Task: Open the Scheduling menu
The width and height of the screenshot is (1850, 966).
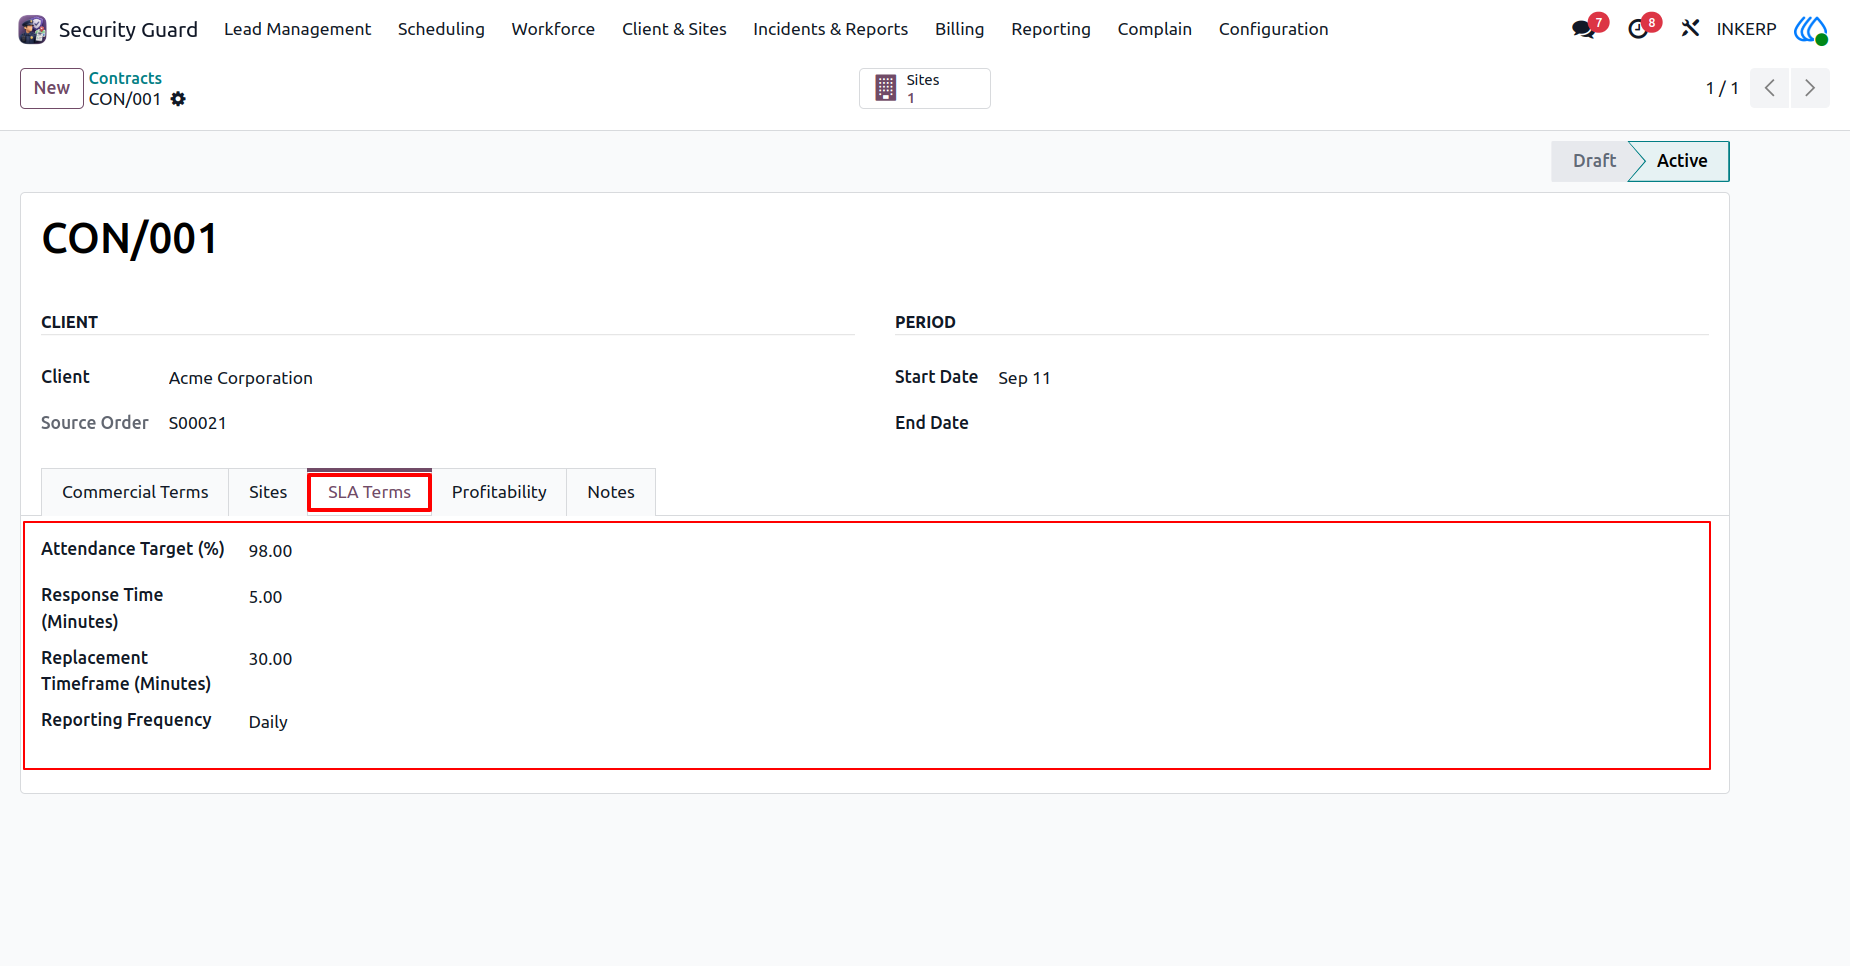Action: click(x=441, y=29)
